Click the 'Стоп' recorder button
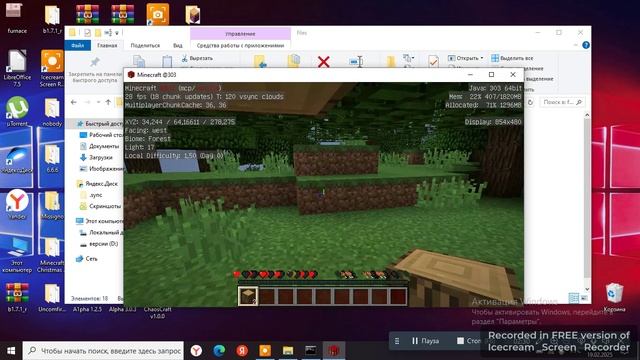The width and height of the screenshot is (640, 360). pyautogui.click(x=469, y=340)
